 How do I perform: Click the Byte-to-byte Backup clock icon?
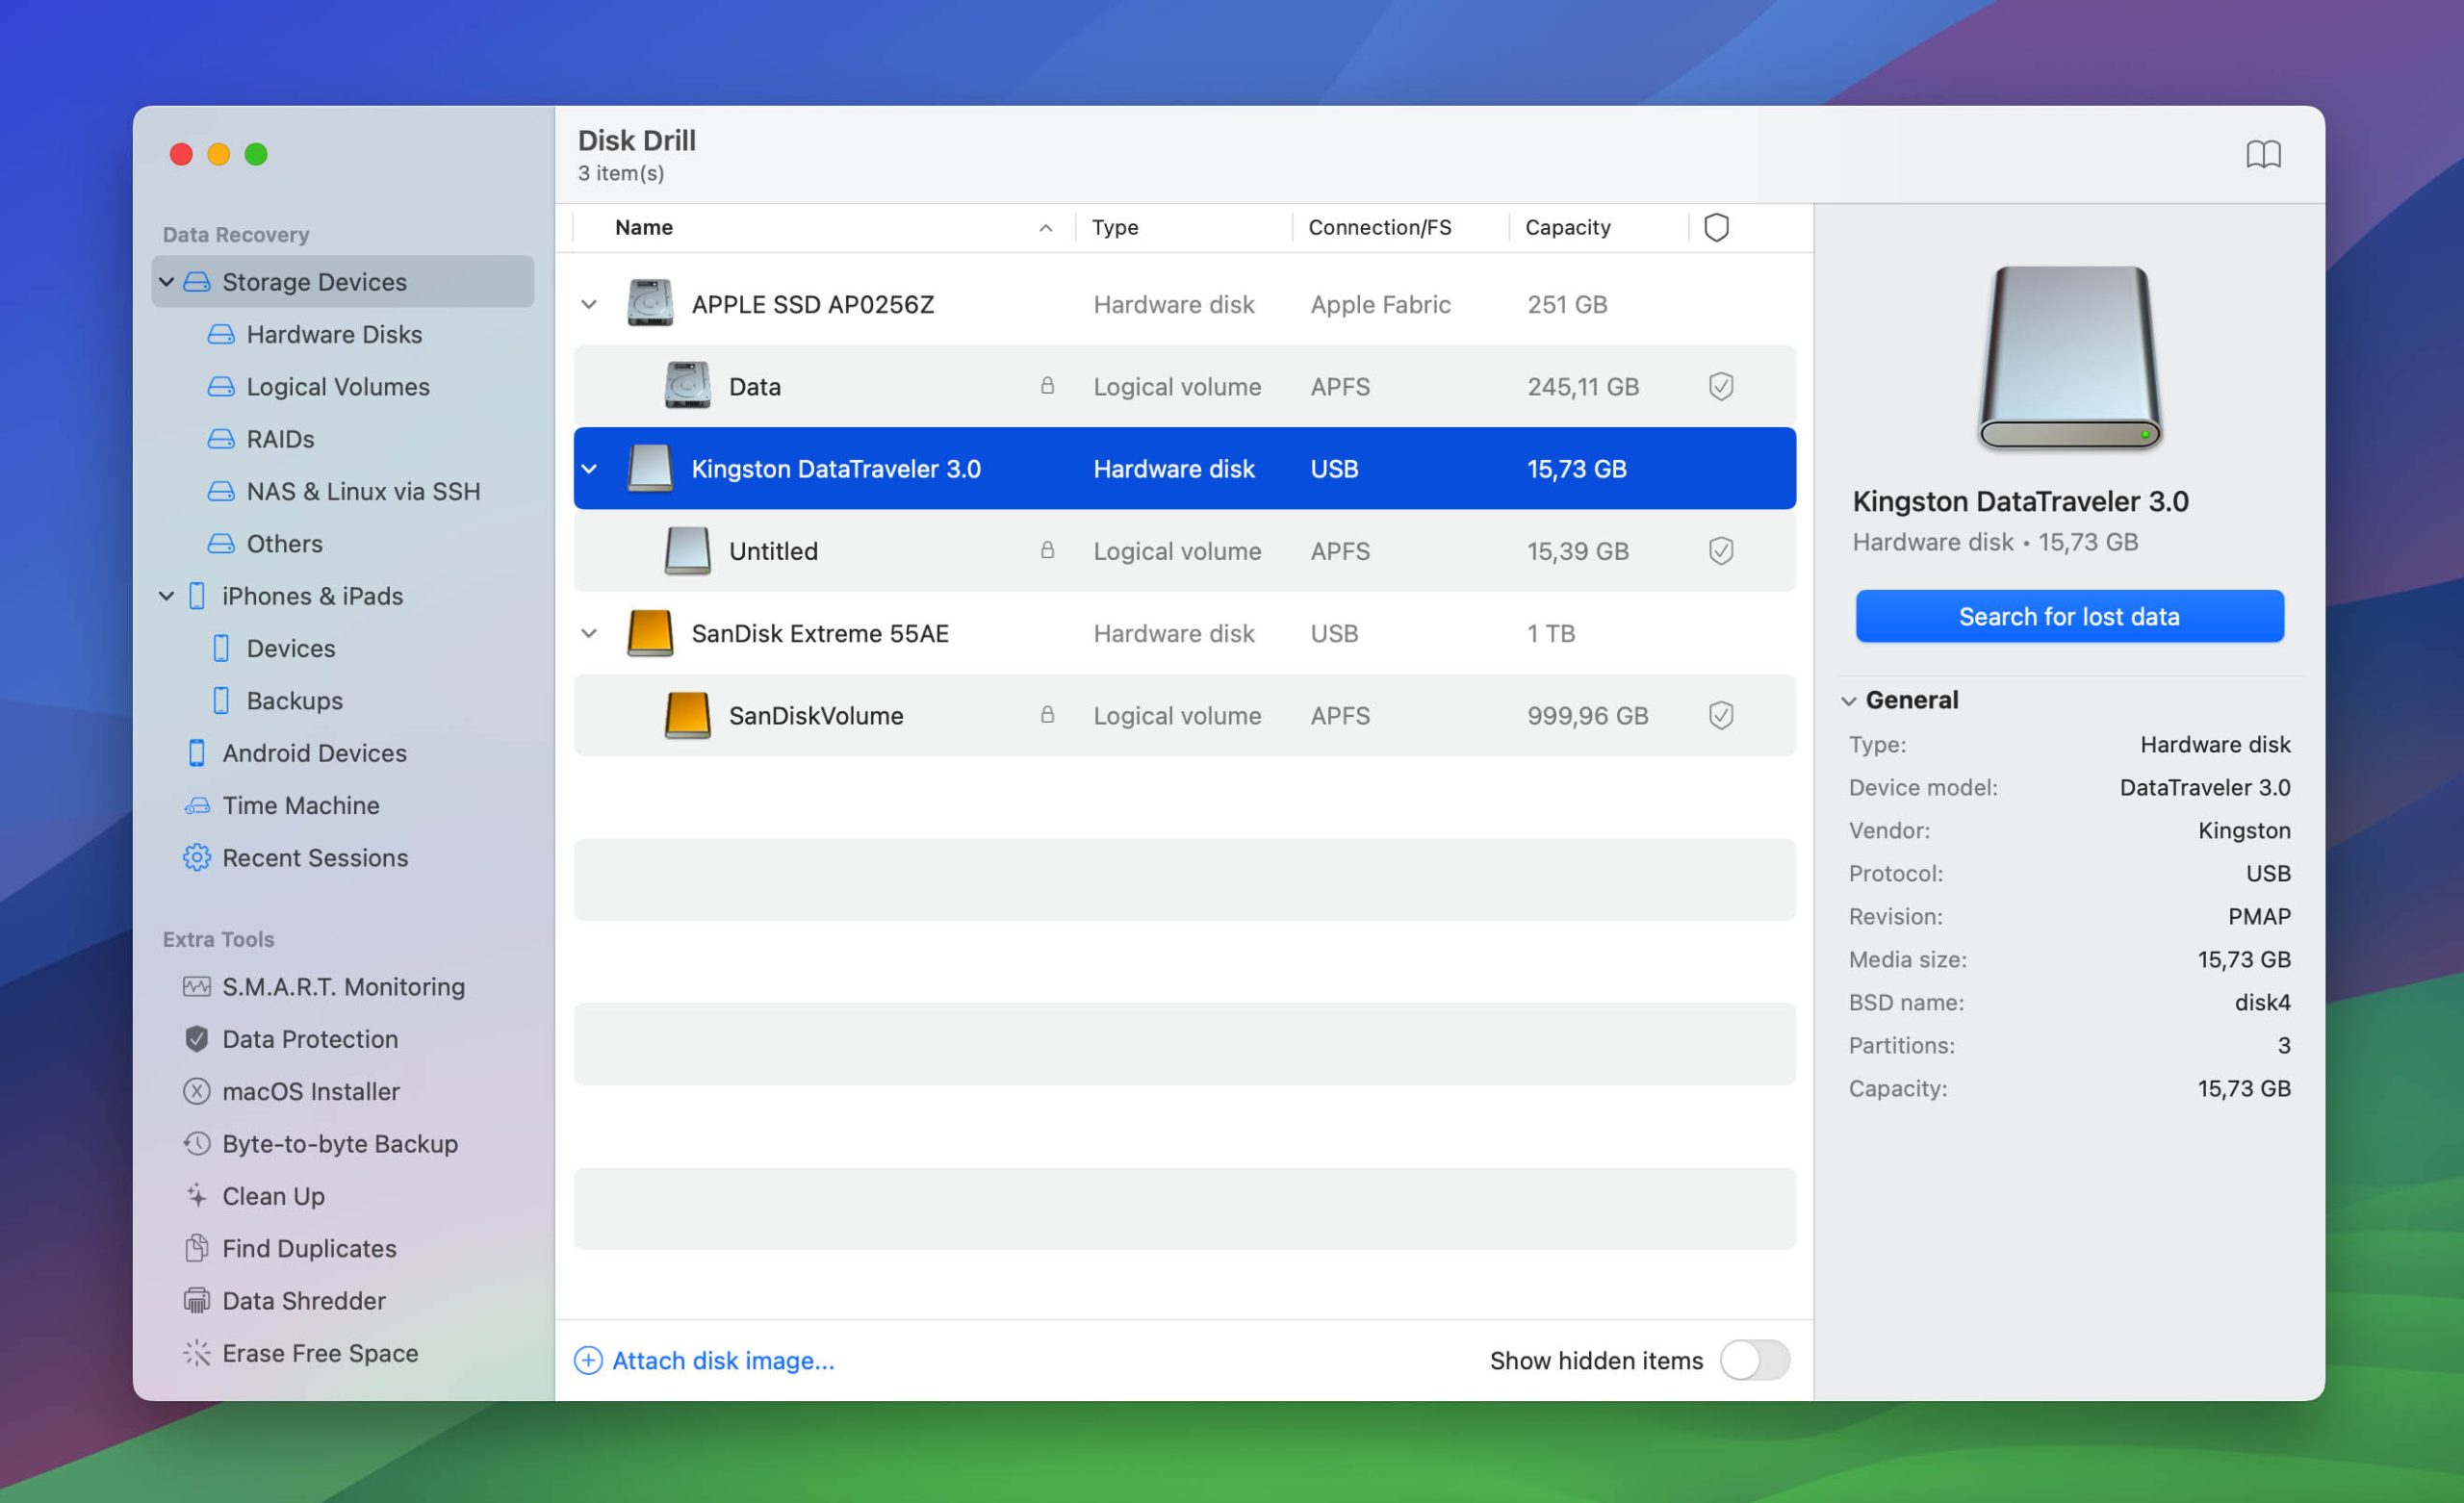[x=197, y=1143]
